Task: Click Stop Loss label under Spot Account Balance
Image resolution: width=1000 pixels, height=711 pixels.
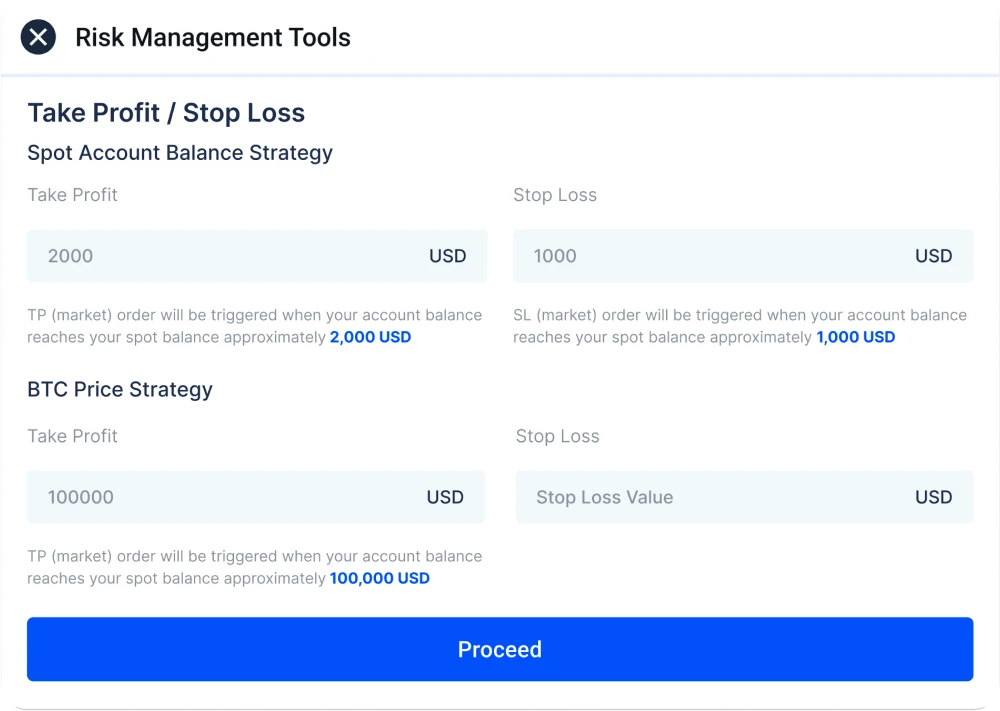Action: pos(555,195)
